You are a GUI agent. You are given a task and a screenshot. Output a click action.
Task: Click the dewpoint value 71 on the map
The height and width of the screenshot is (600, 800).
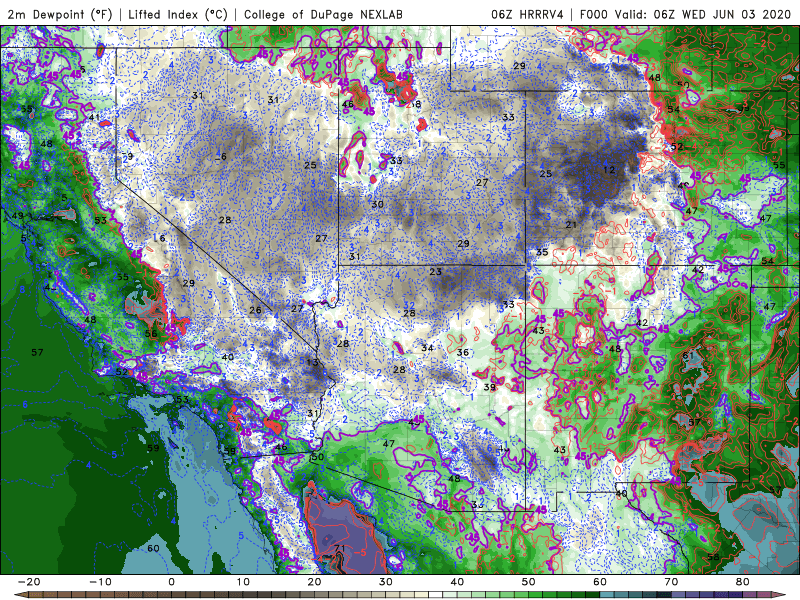pyautogui.click(x=340, y=548)
